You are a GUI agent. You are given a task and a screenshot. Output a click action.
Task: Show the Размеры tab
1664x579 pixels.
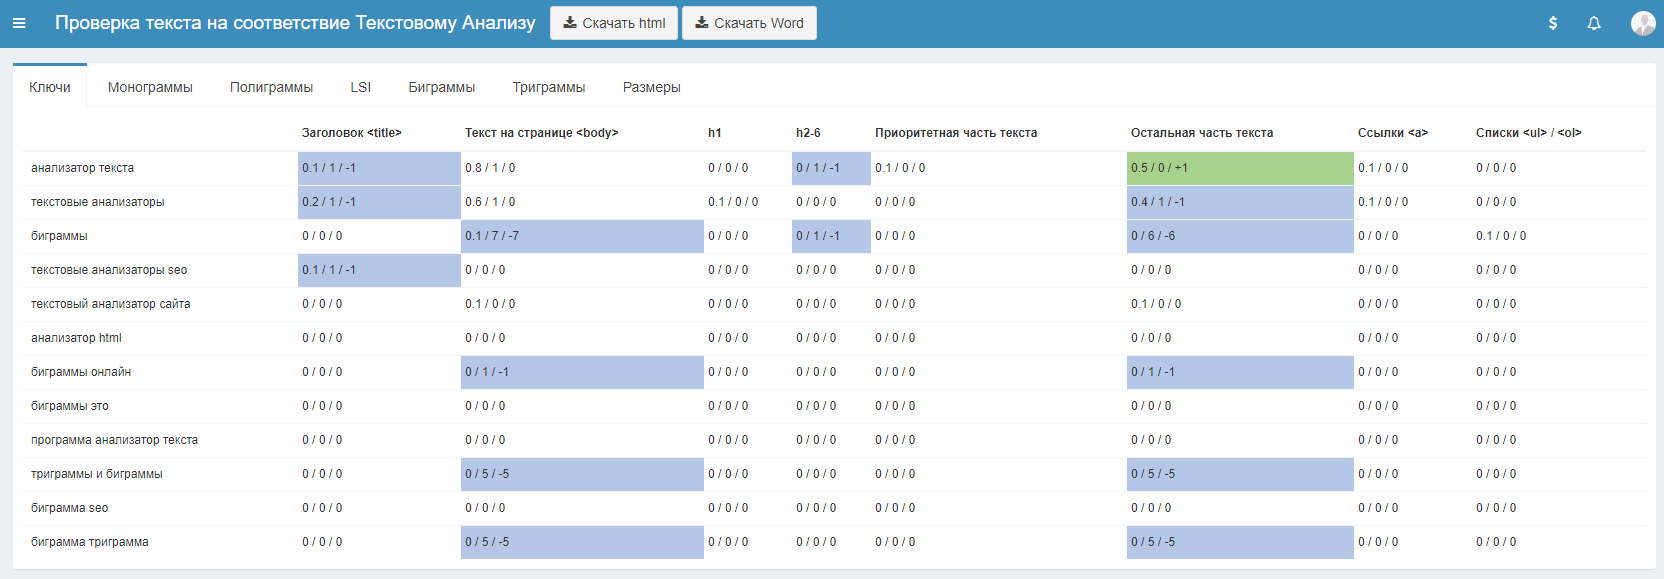tap(651, 87)
